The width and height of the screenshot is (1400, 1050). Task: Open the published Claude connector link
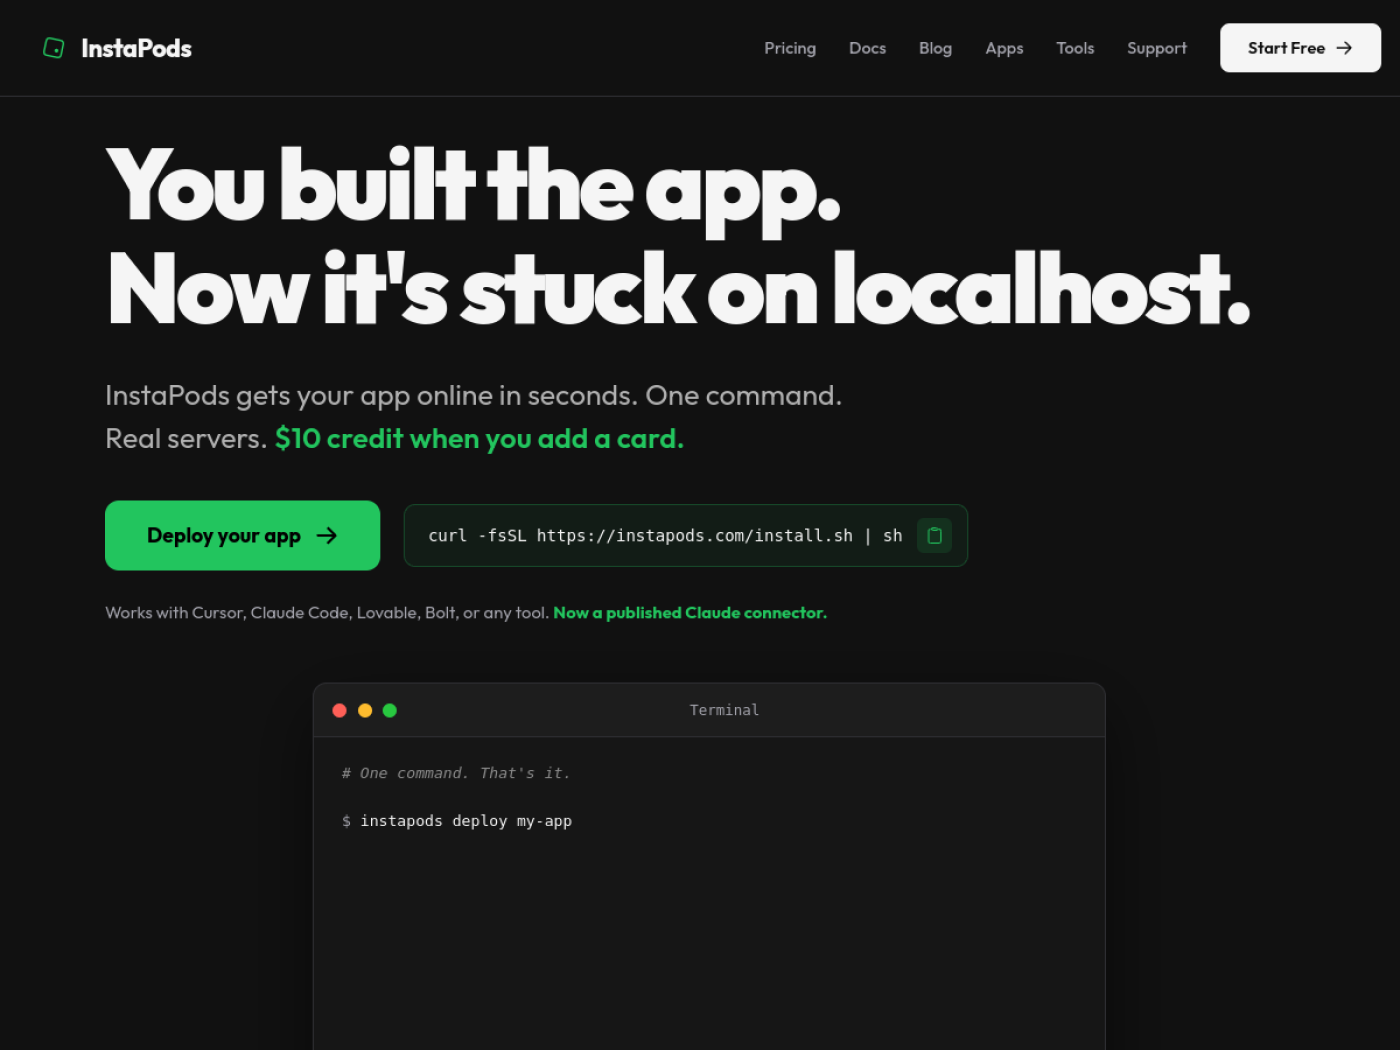pos(690,613)
